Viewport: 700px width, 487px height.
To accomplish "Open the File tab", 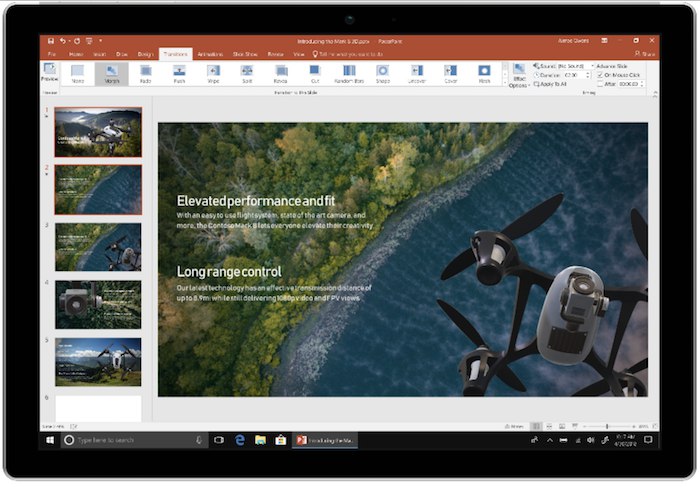I will tap(52, 54).
